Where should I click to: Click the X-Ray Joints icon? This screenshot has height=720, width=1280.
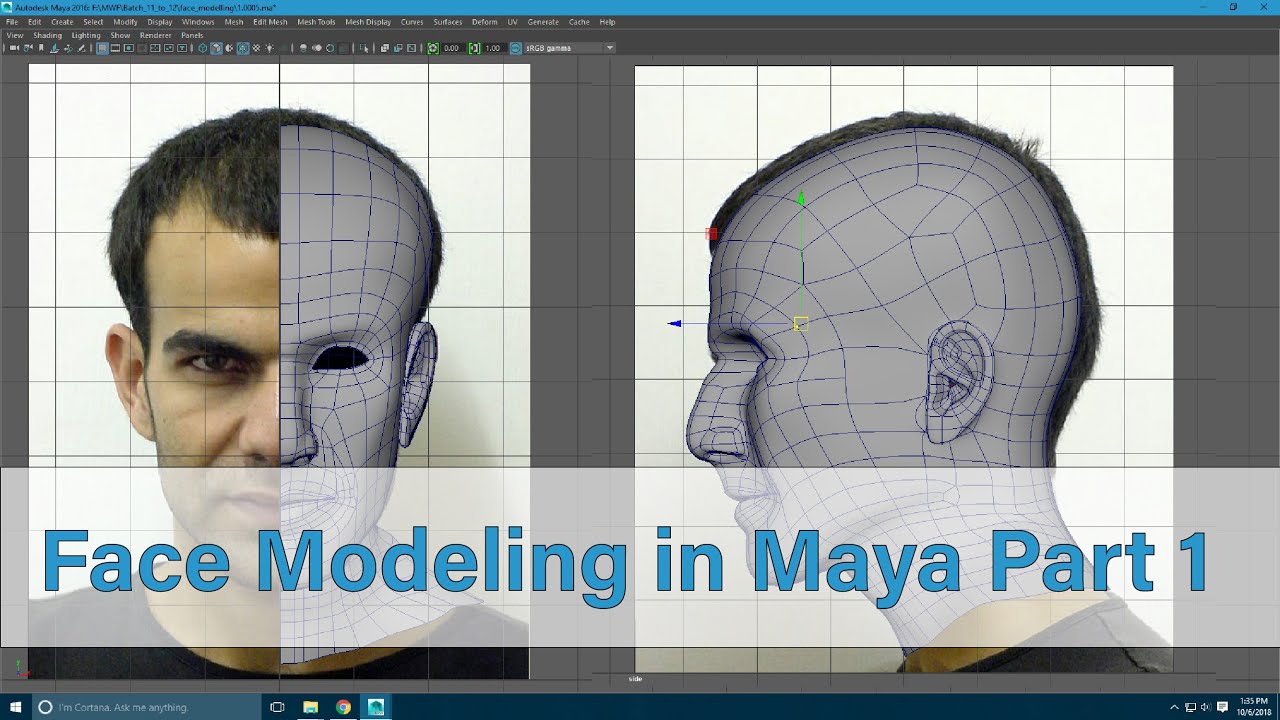click(411, 48)
